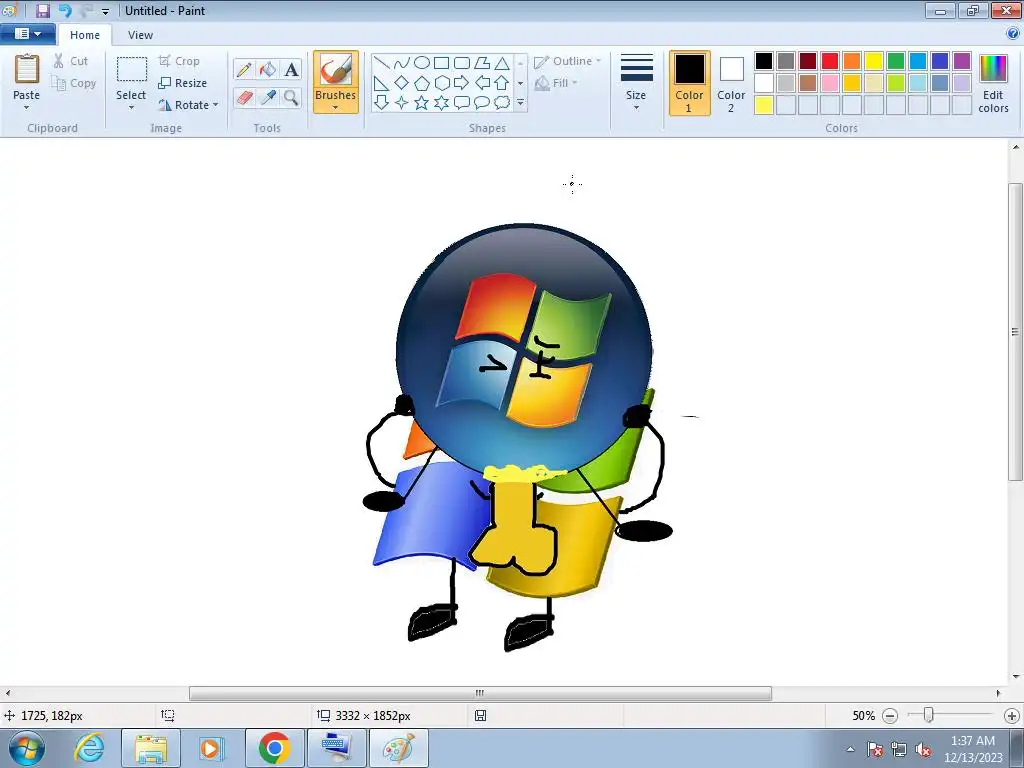Open the Paste dropdown arrow
Image resolution: width=1024 pixels, height=768 pixels.
point(27,108)
